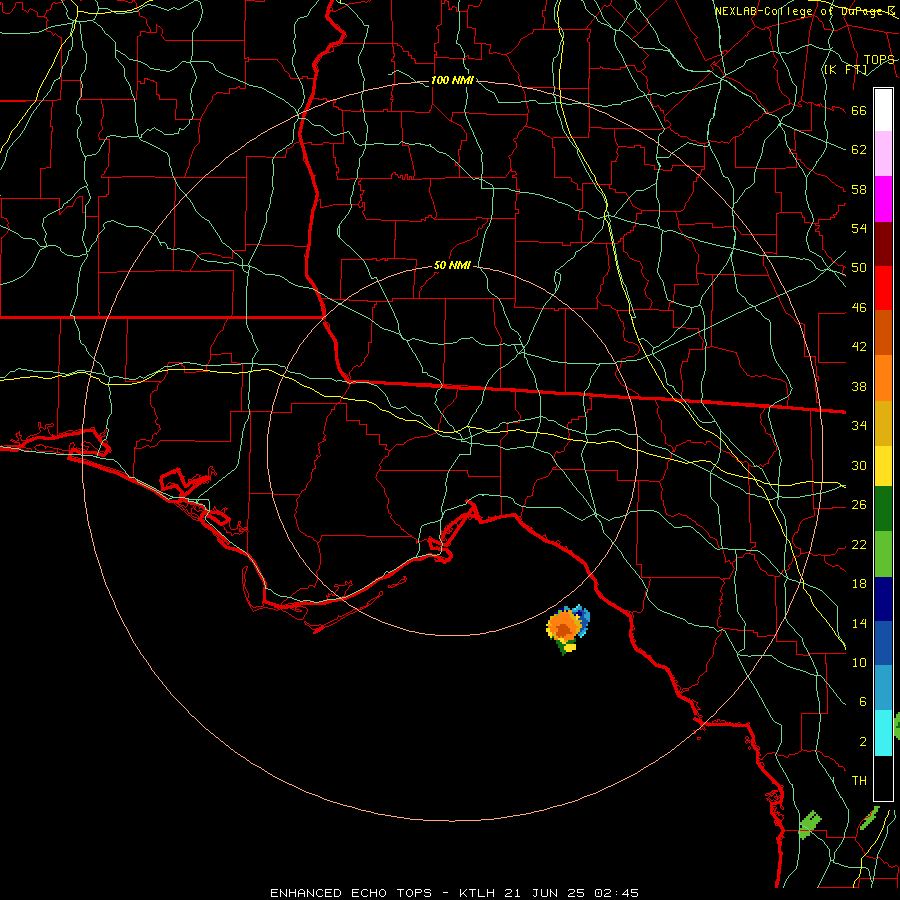Click the NEXLAB-College of DuPage credit text
The width and height of the screenshot is (900, 900).
(804, 11)
